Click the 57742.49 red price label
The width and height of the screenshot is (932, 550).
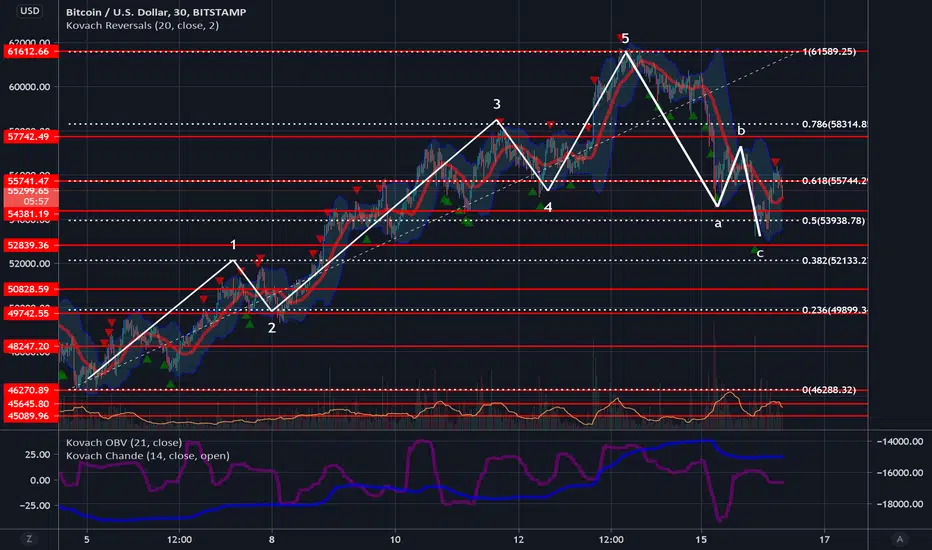tap(29, 137)
